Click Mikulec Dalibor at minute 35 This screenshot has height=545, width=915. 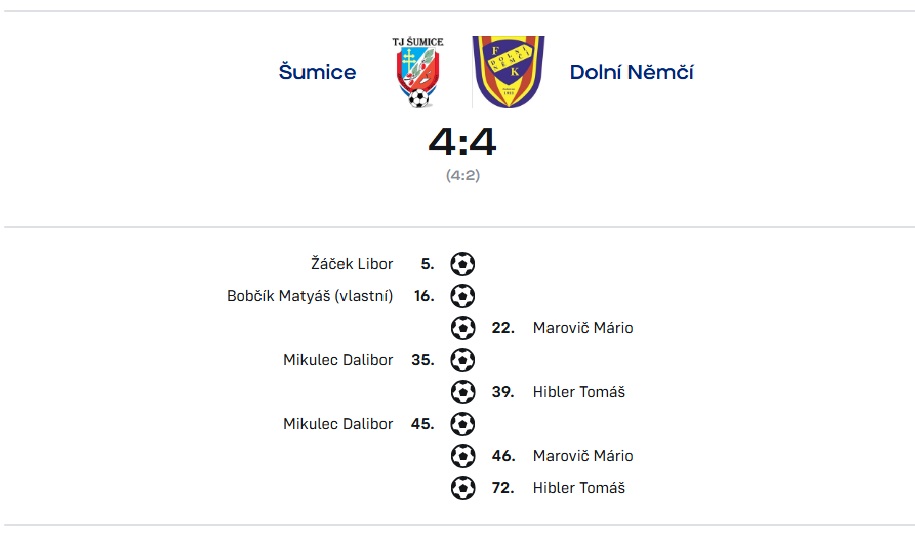[x=338, y=360]
